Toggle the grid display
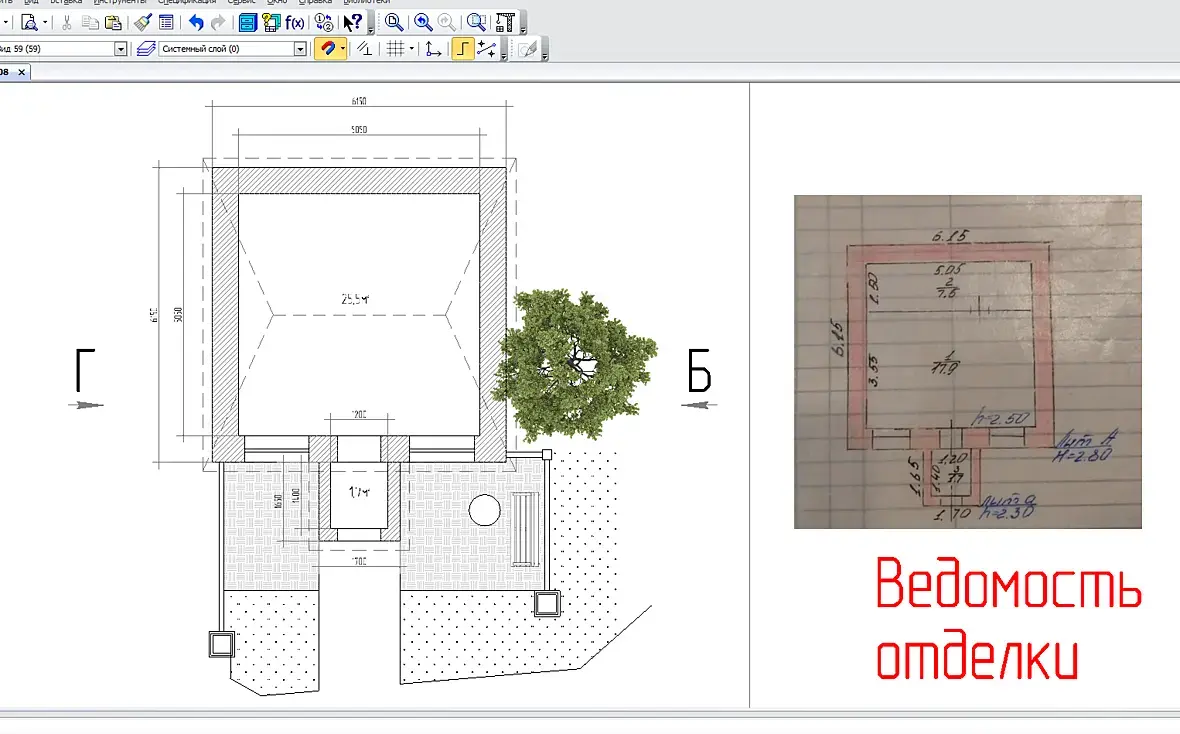 (396, 49)
